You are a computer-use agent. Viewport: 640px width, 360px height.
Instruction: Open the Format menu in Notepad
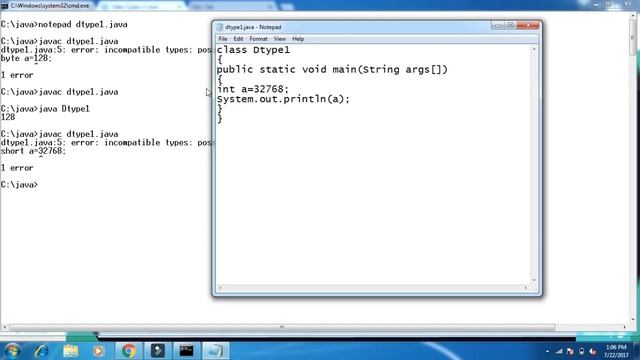coord(258,39)
